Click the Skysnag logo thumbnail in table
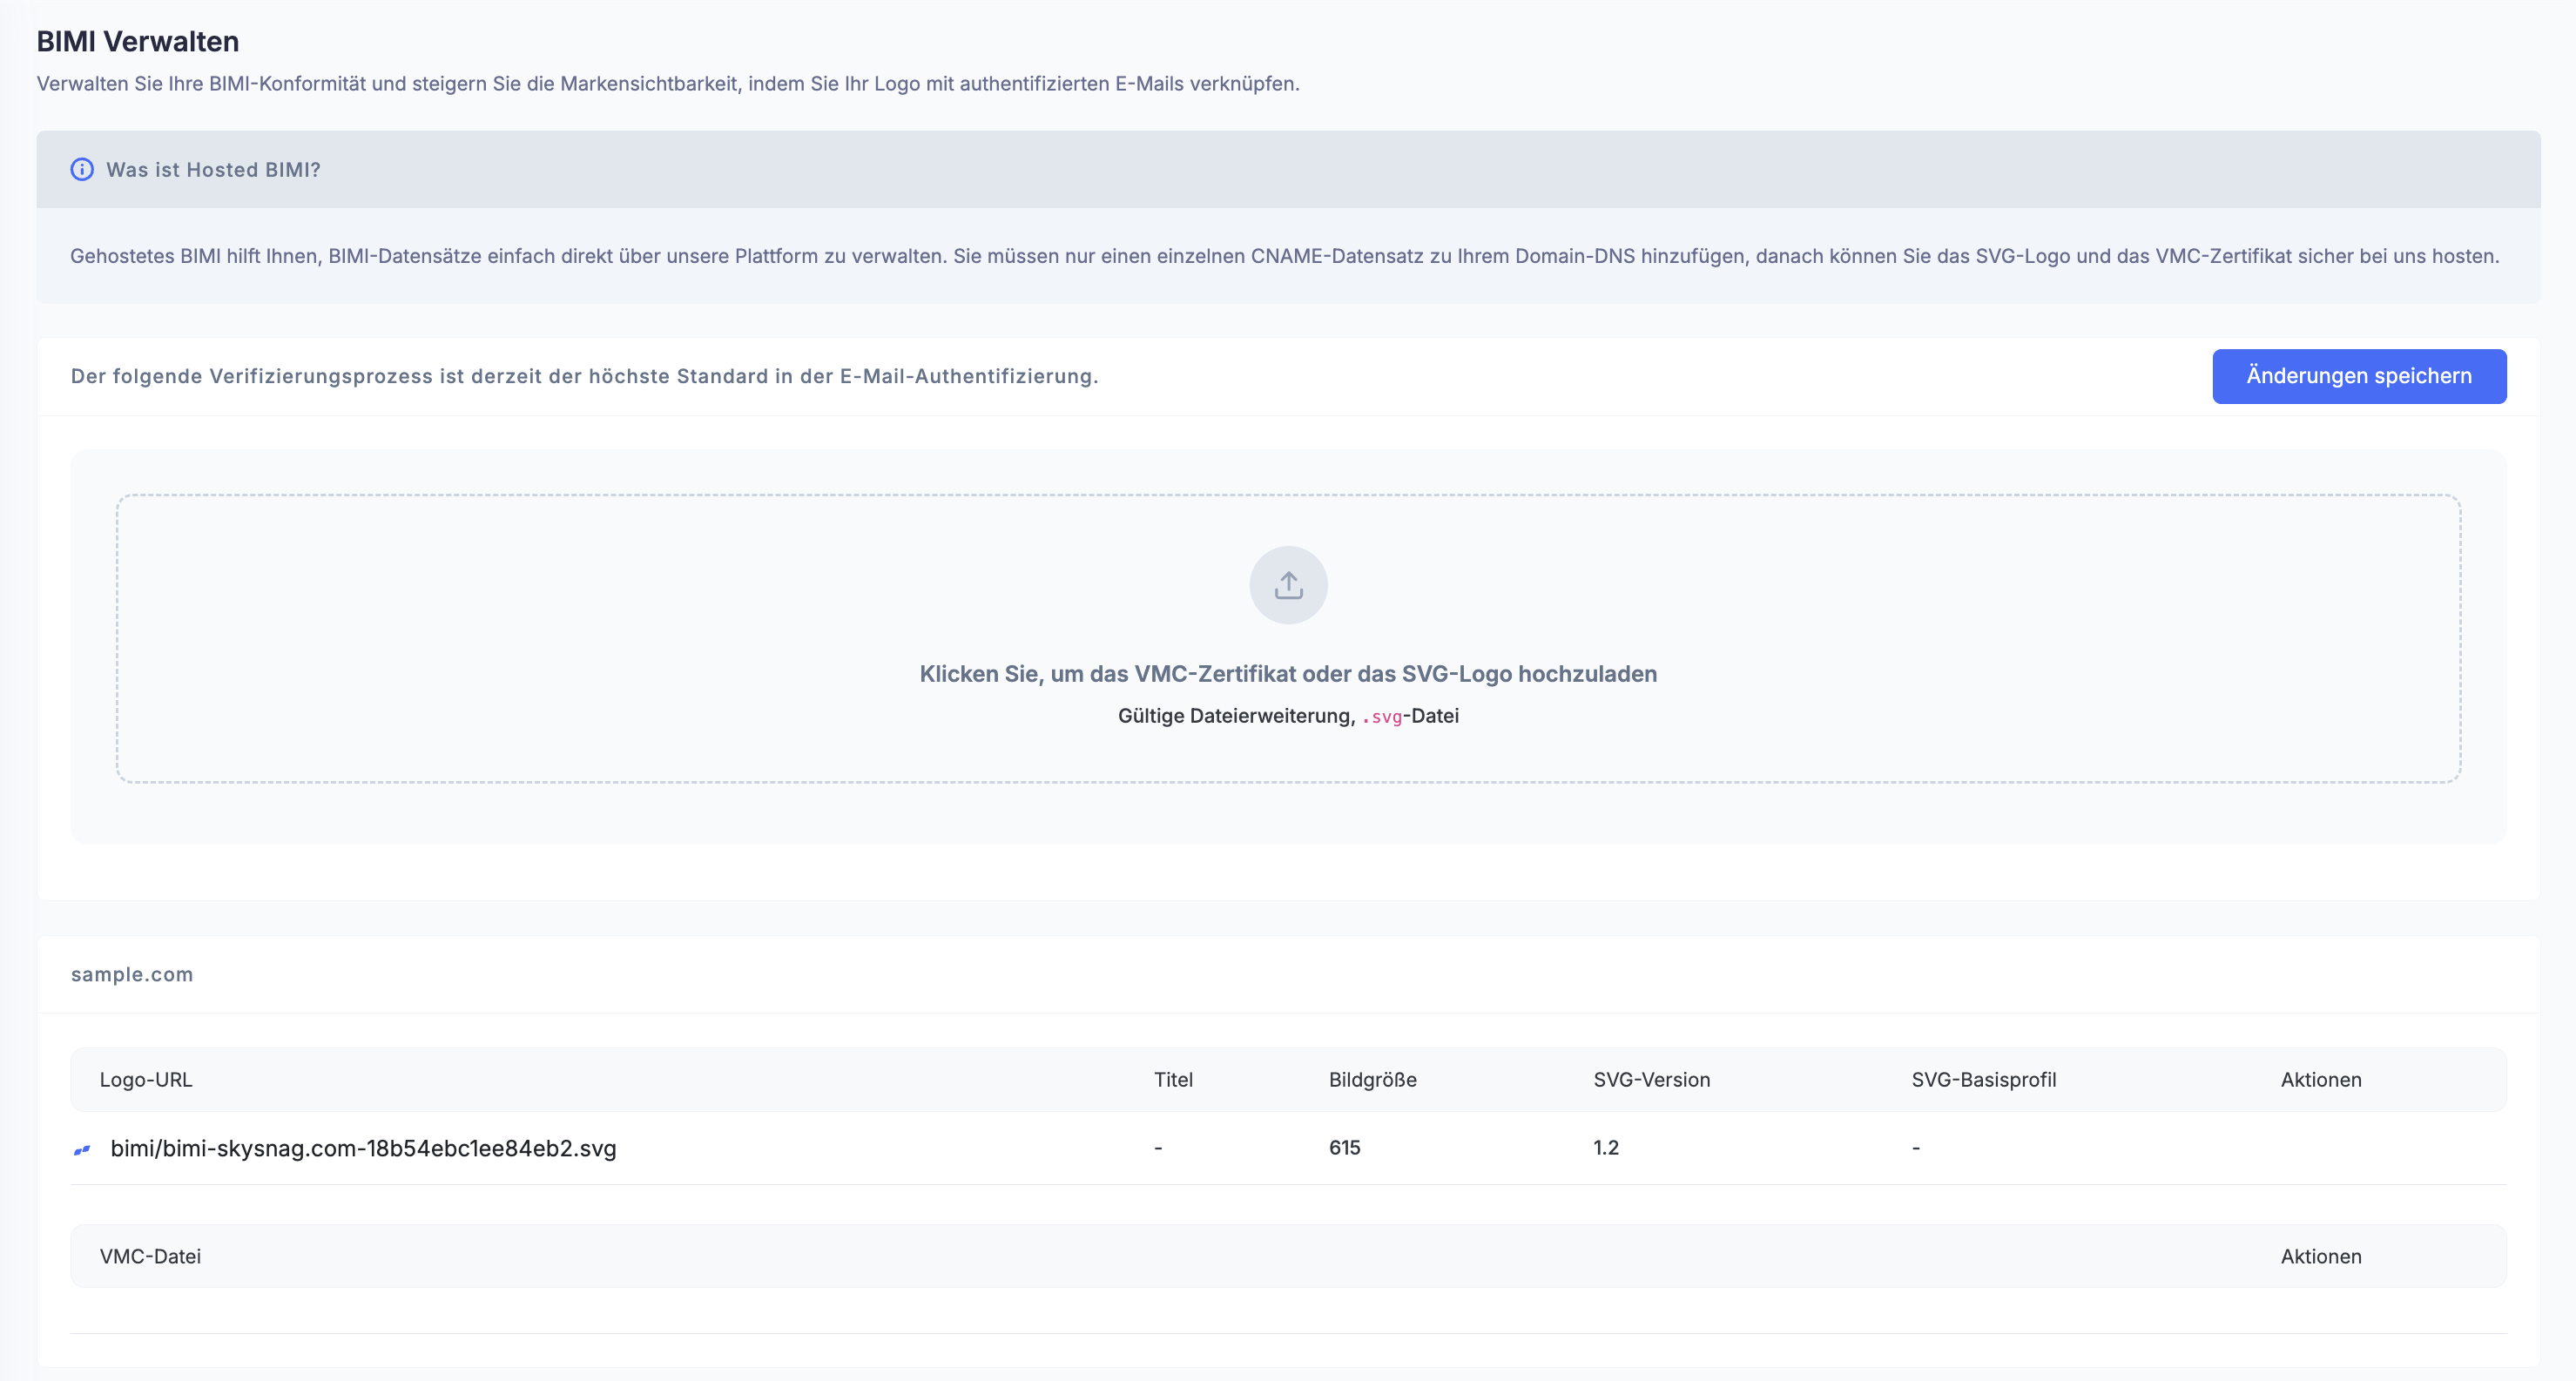Screen dimensions: 2576x1381 82,1150
